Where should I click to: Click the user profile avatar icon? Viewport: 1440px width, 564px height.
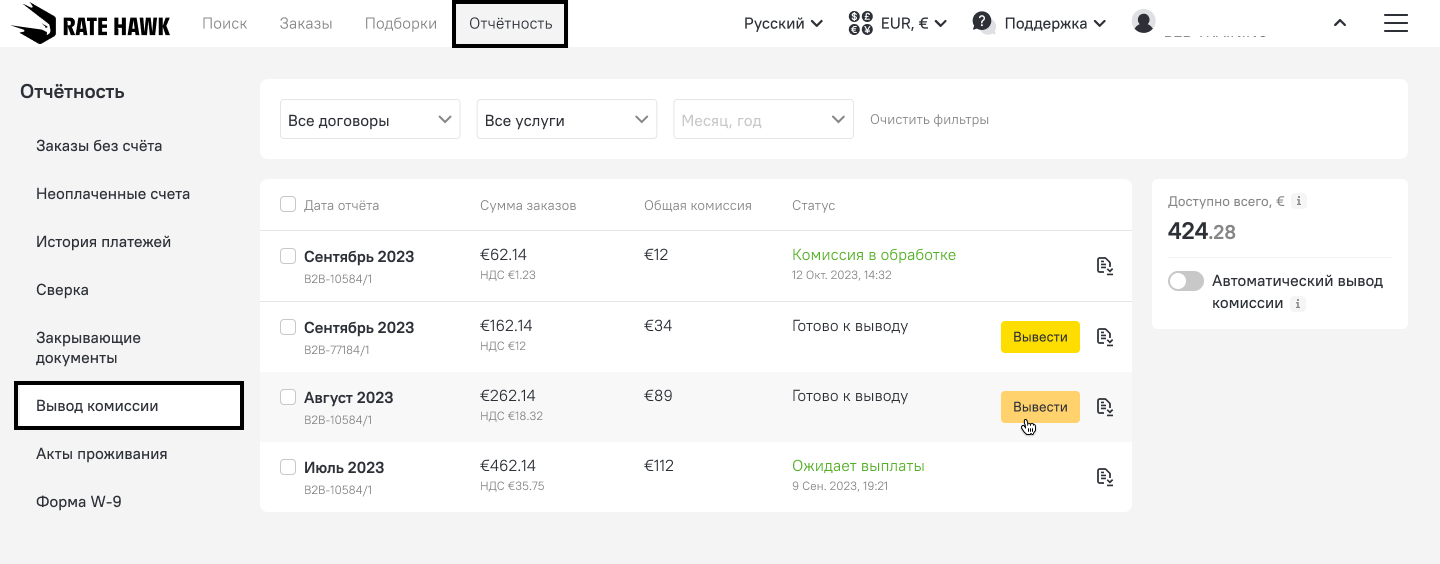[1143, 21]
